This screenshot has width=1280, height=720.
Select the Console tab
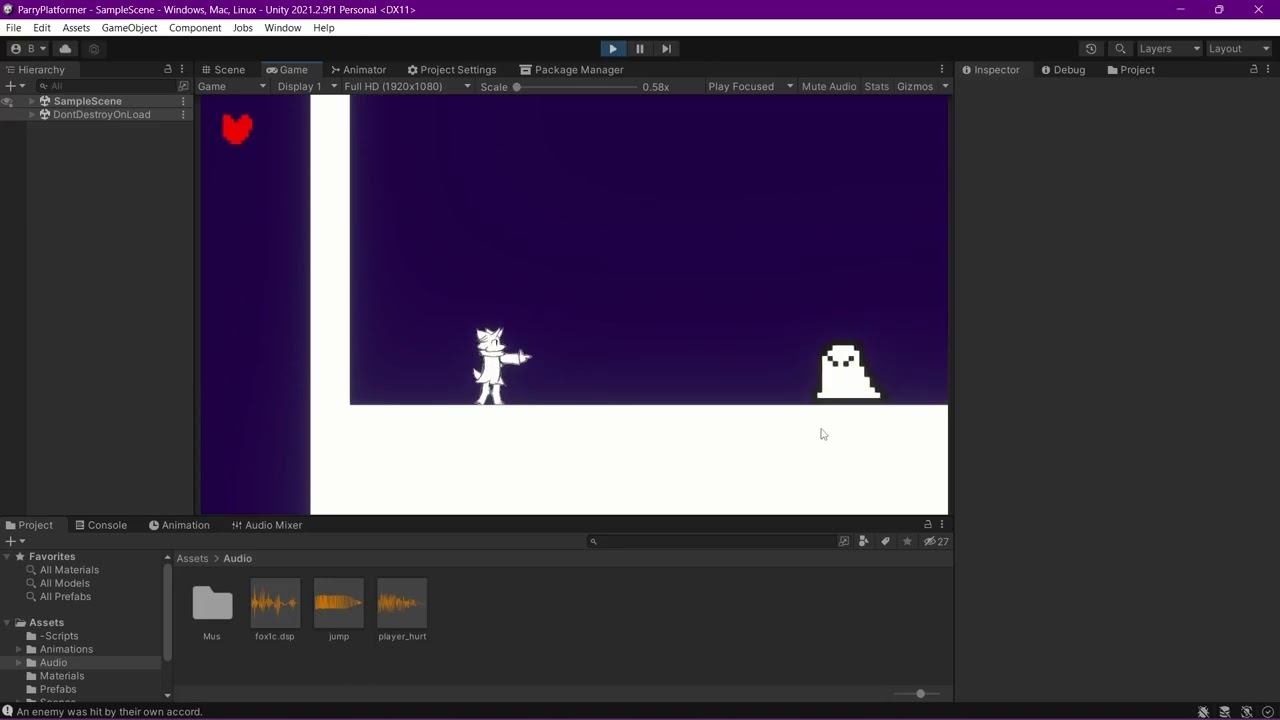pos(100,525)
